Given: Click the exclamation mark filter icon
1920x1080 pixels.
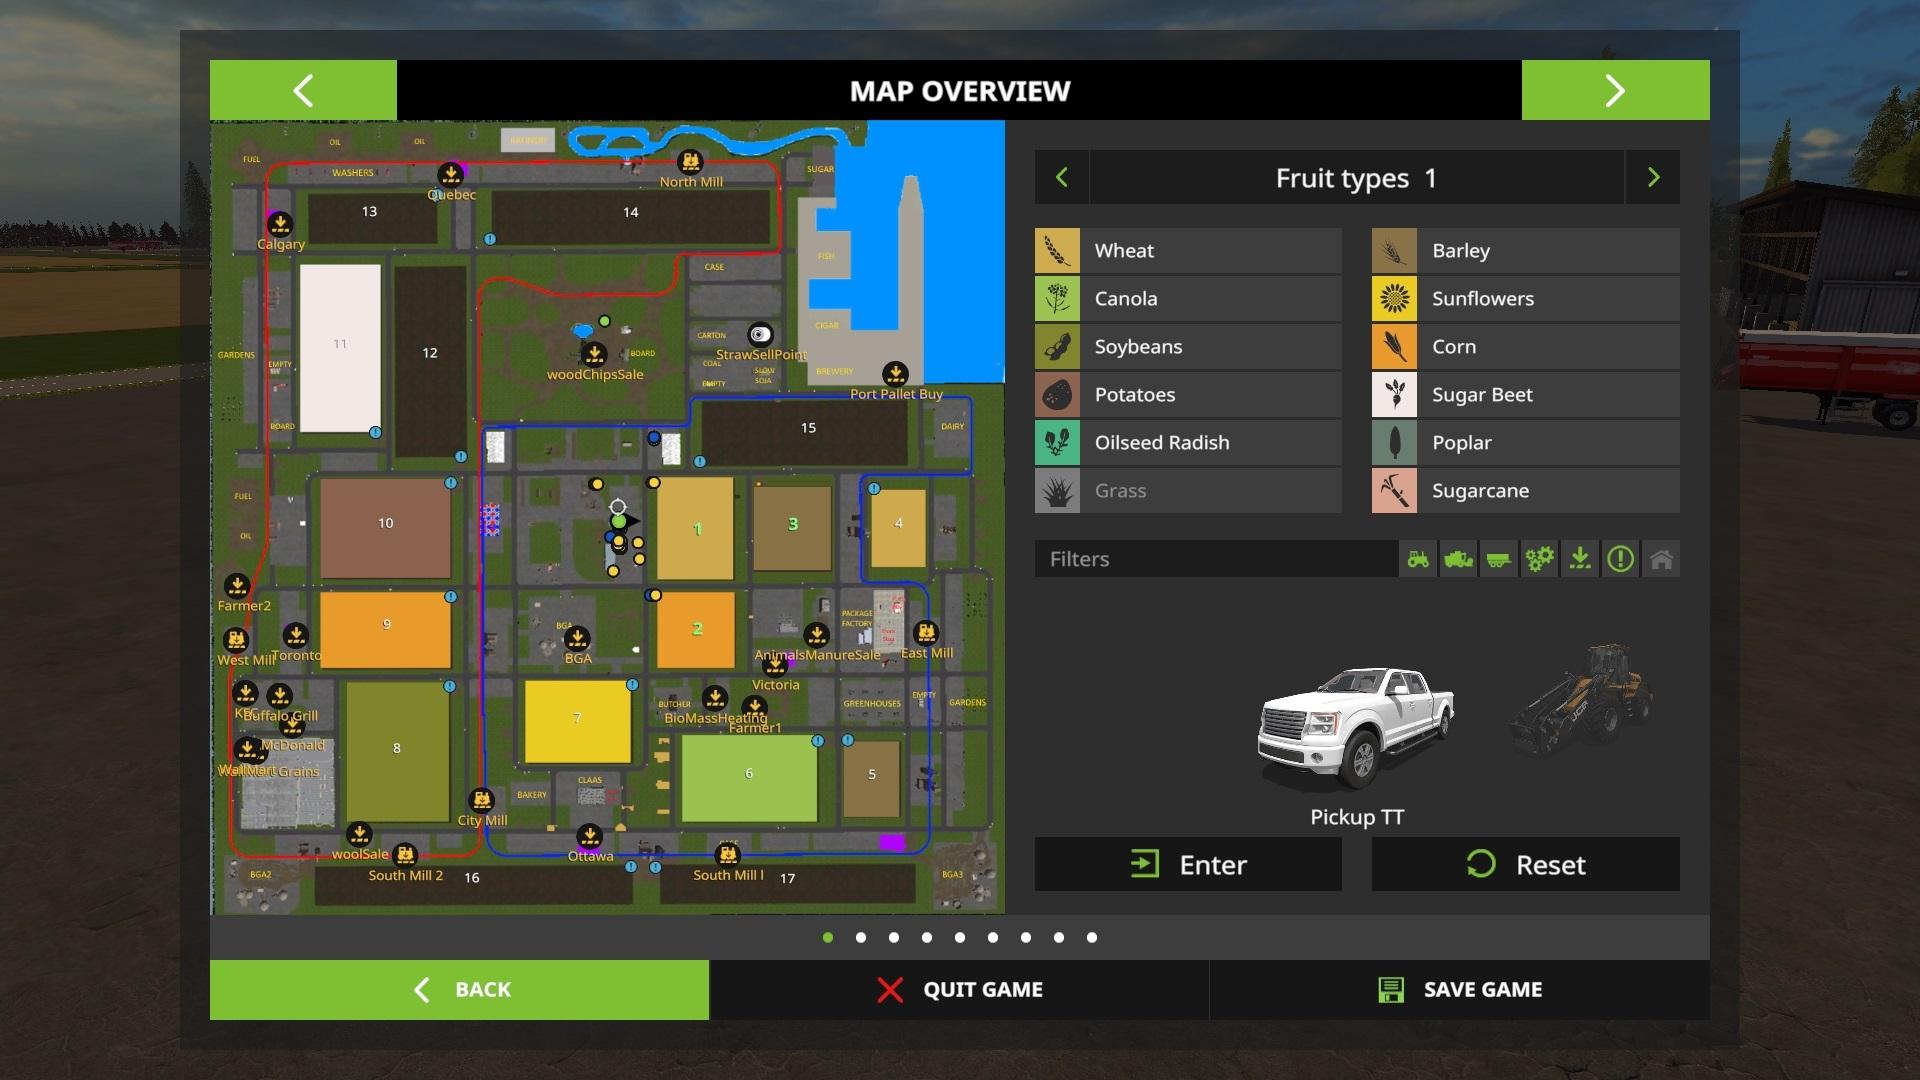Looking at the screenshot, I should point(1620,559).
